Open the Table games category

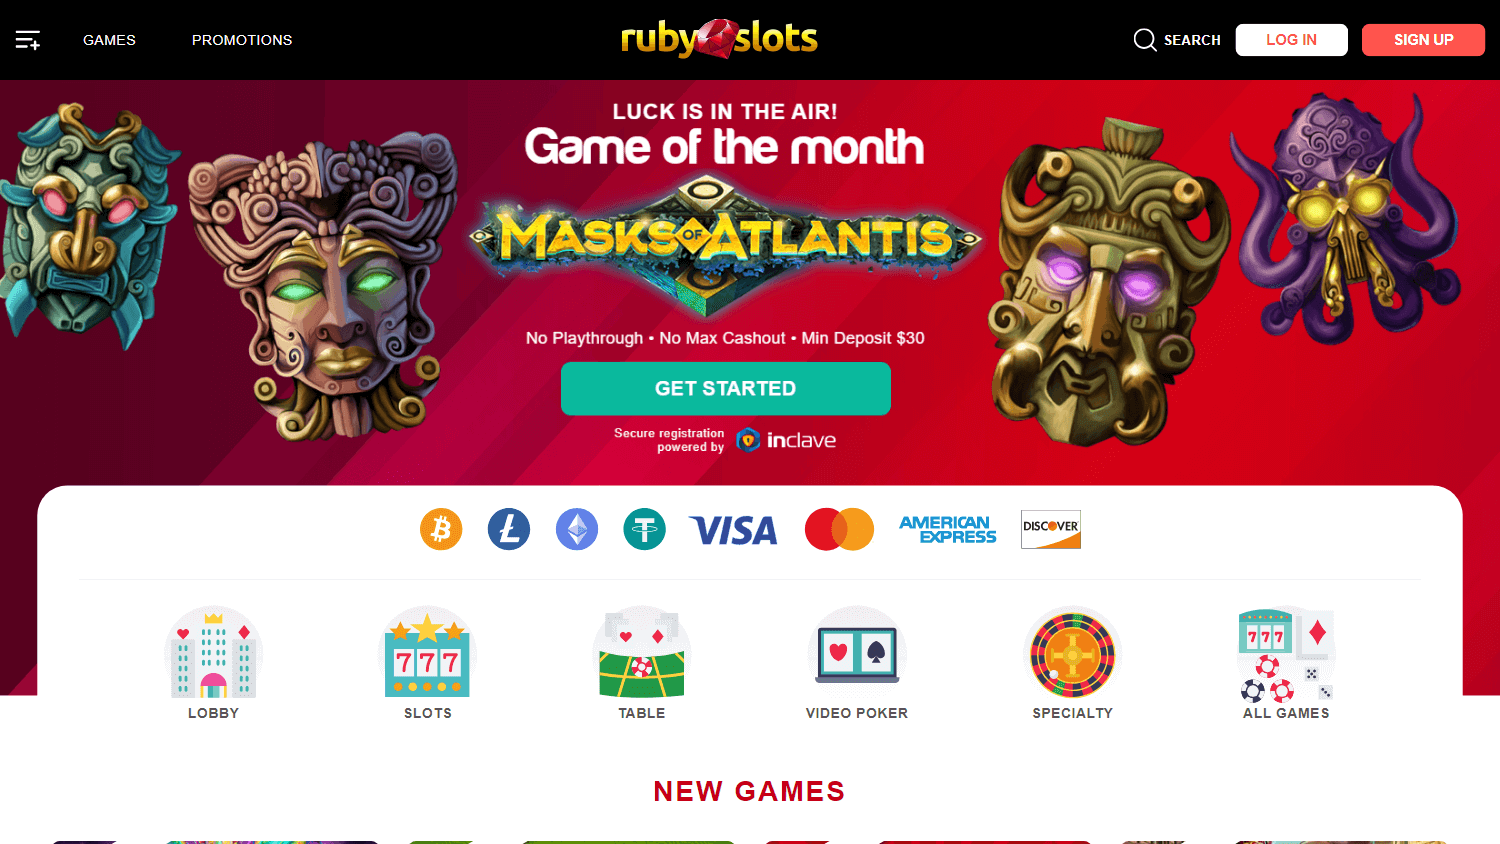(642, 663)
